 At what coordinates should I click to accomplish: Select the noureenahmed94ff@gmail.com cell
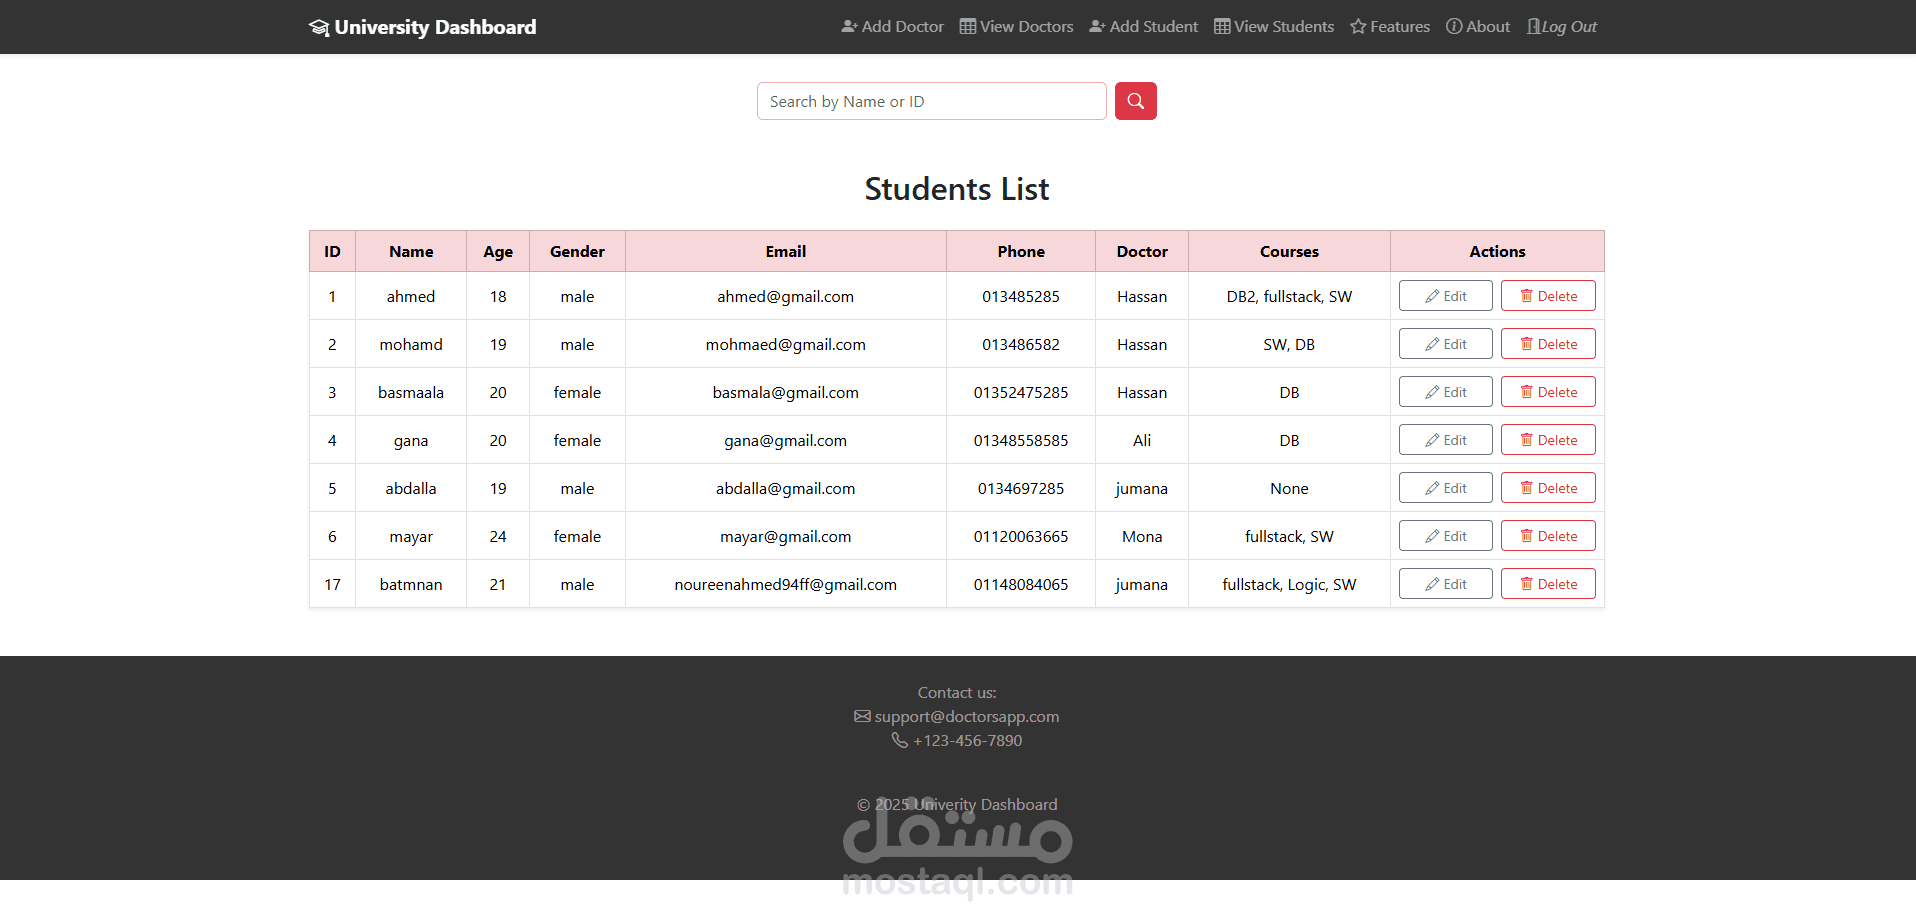point(786,584)
